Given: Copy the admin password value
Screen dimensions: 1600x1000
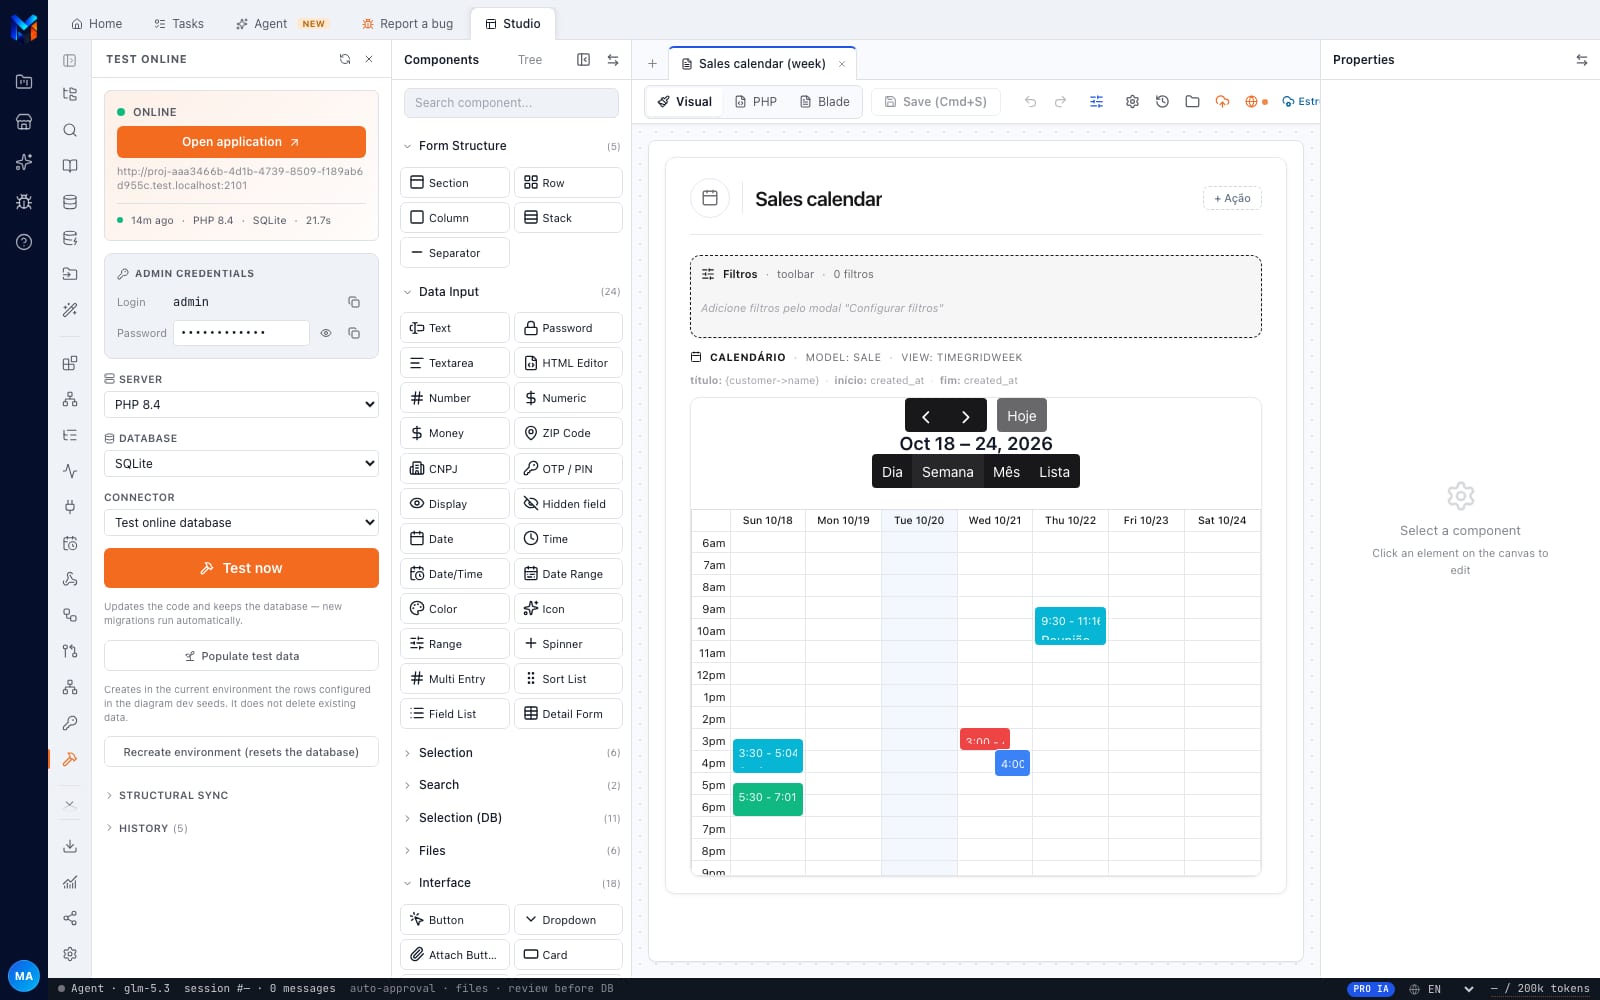Looking at the screenshot, I should coord(354,333).
